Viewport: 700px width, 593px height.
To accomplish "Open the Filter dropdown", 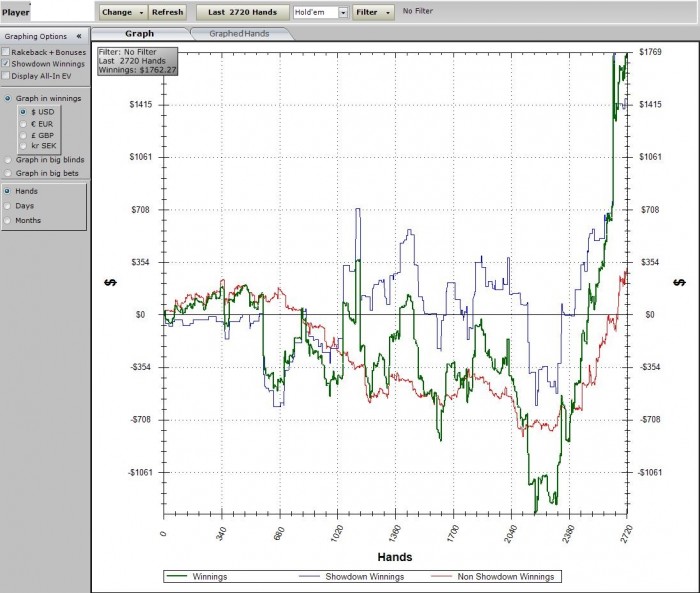I will point(373,12).
